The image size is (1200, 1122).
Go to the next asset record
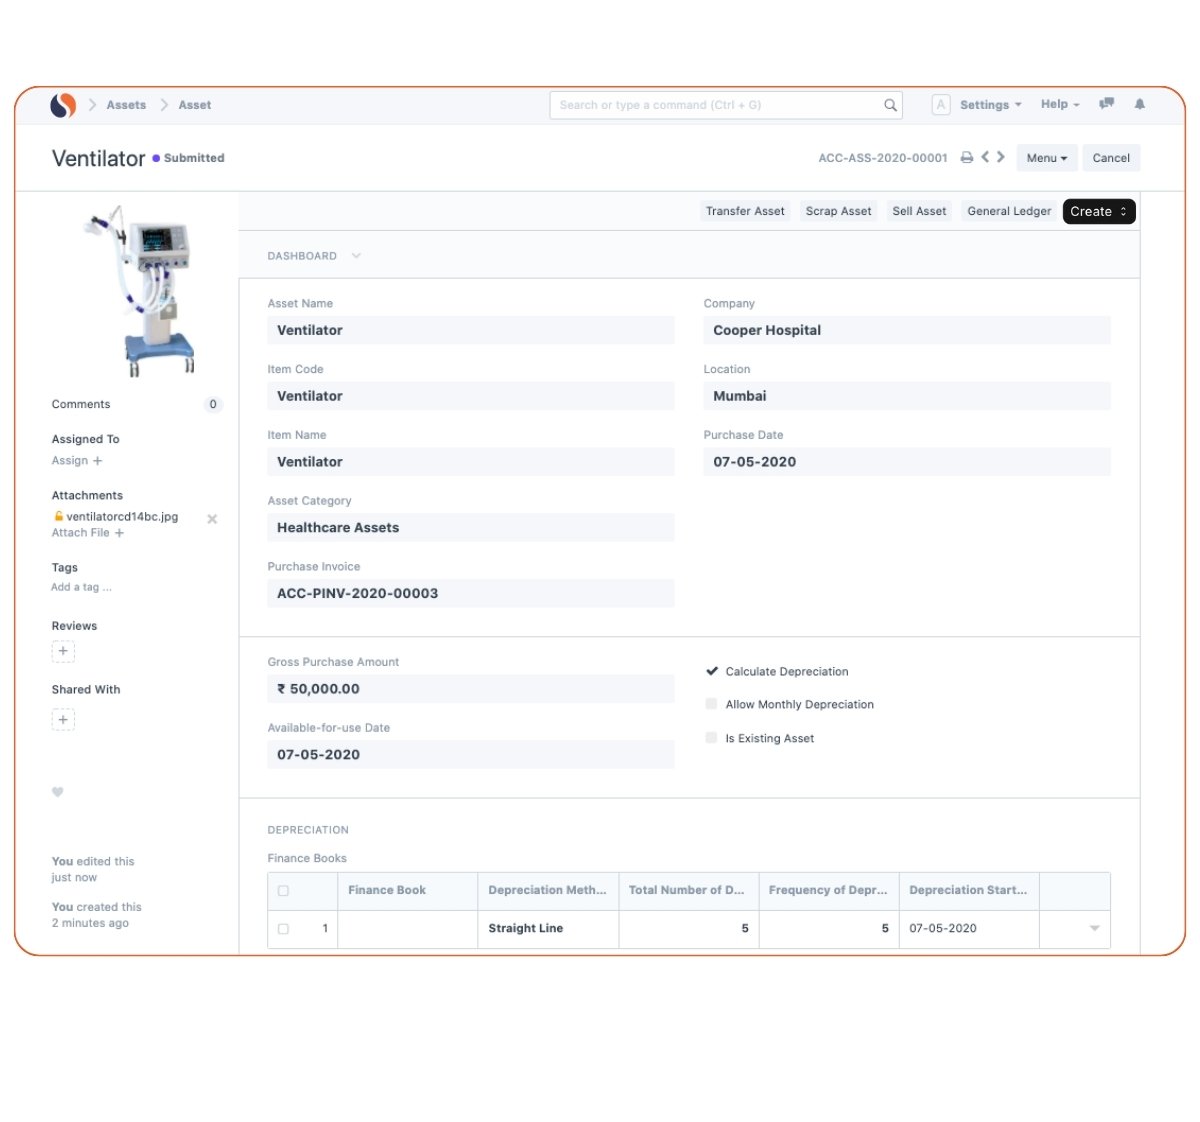pyautogui.click(x=1001, y=157)
